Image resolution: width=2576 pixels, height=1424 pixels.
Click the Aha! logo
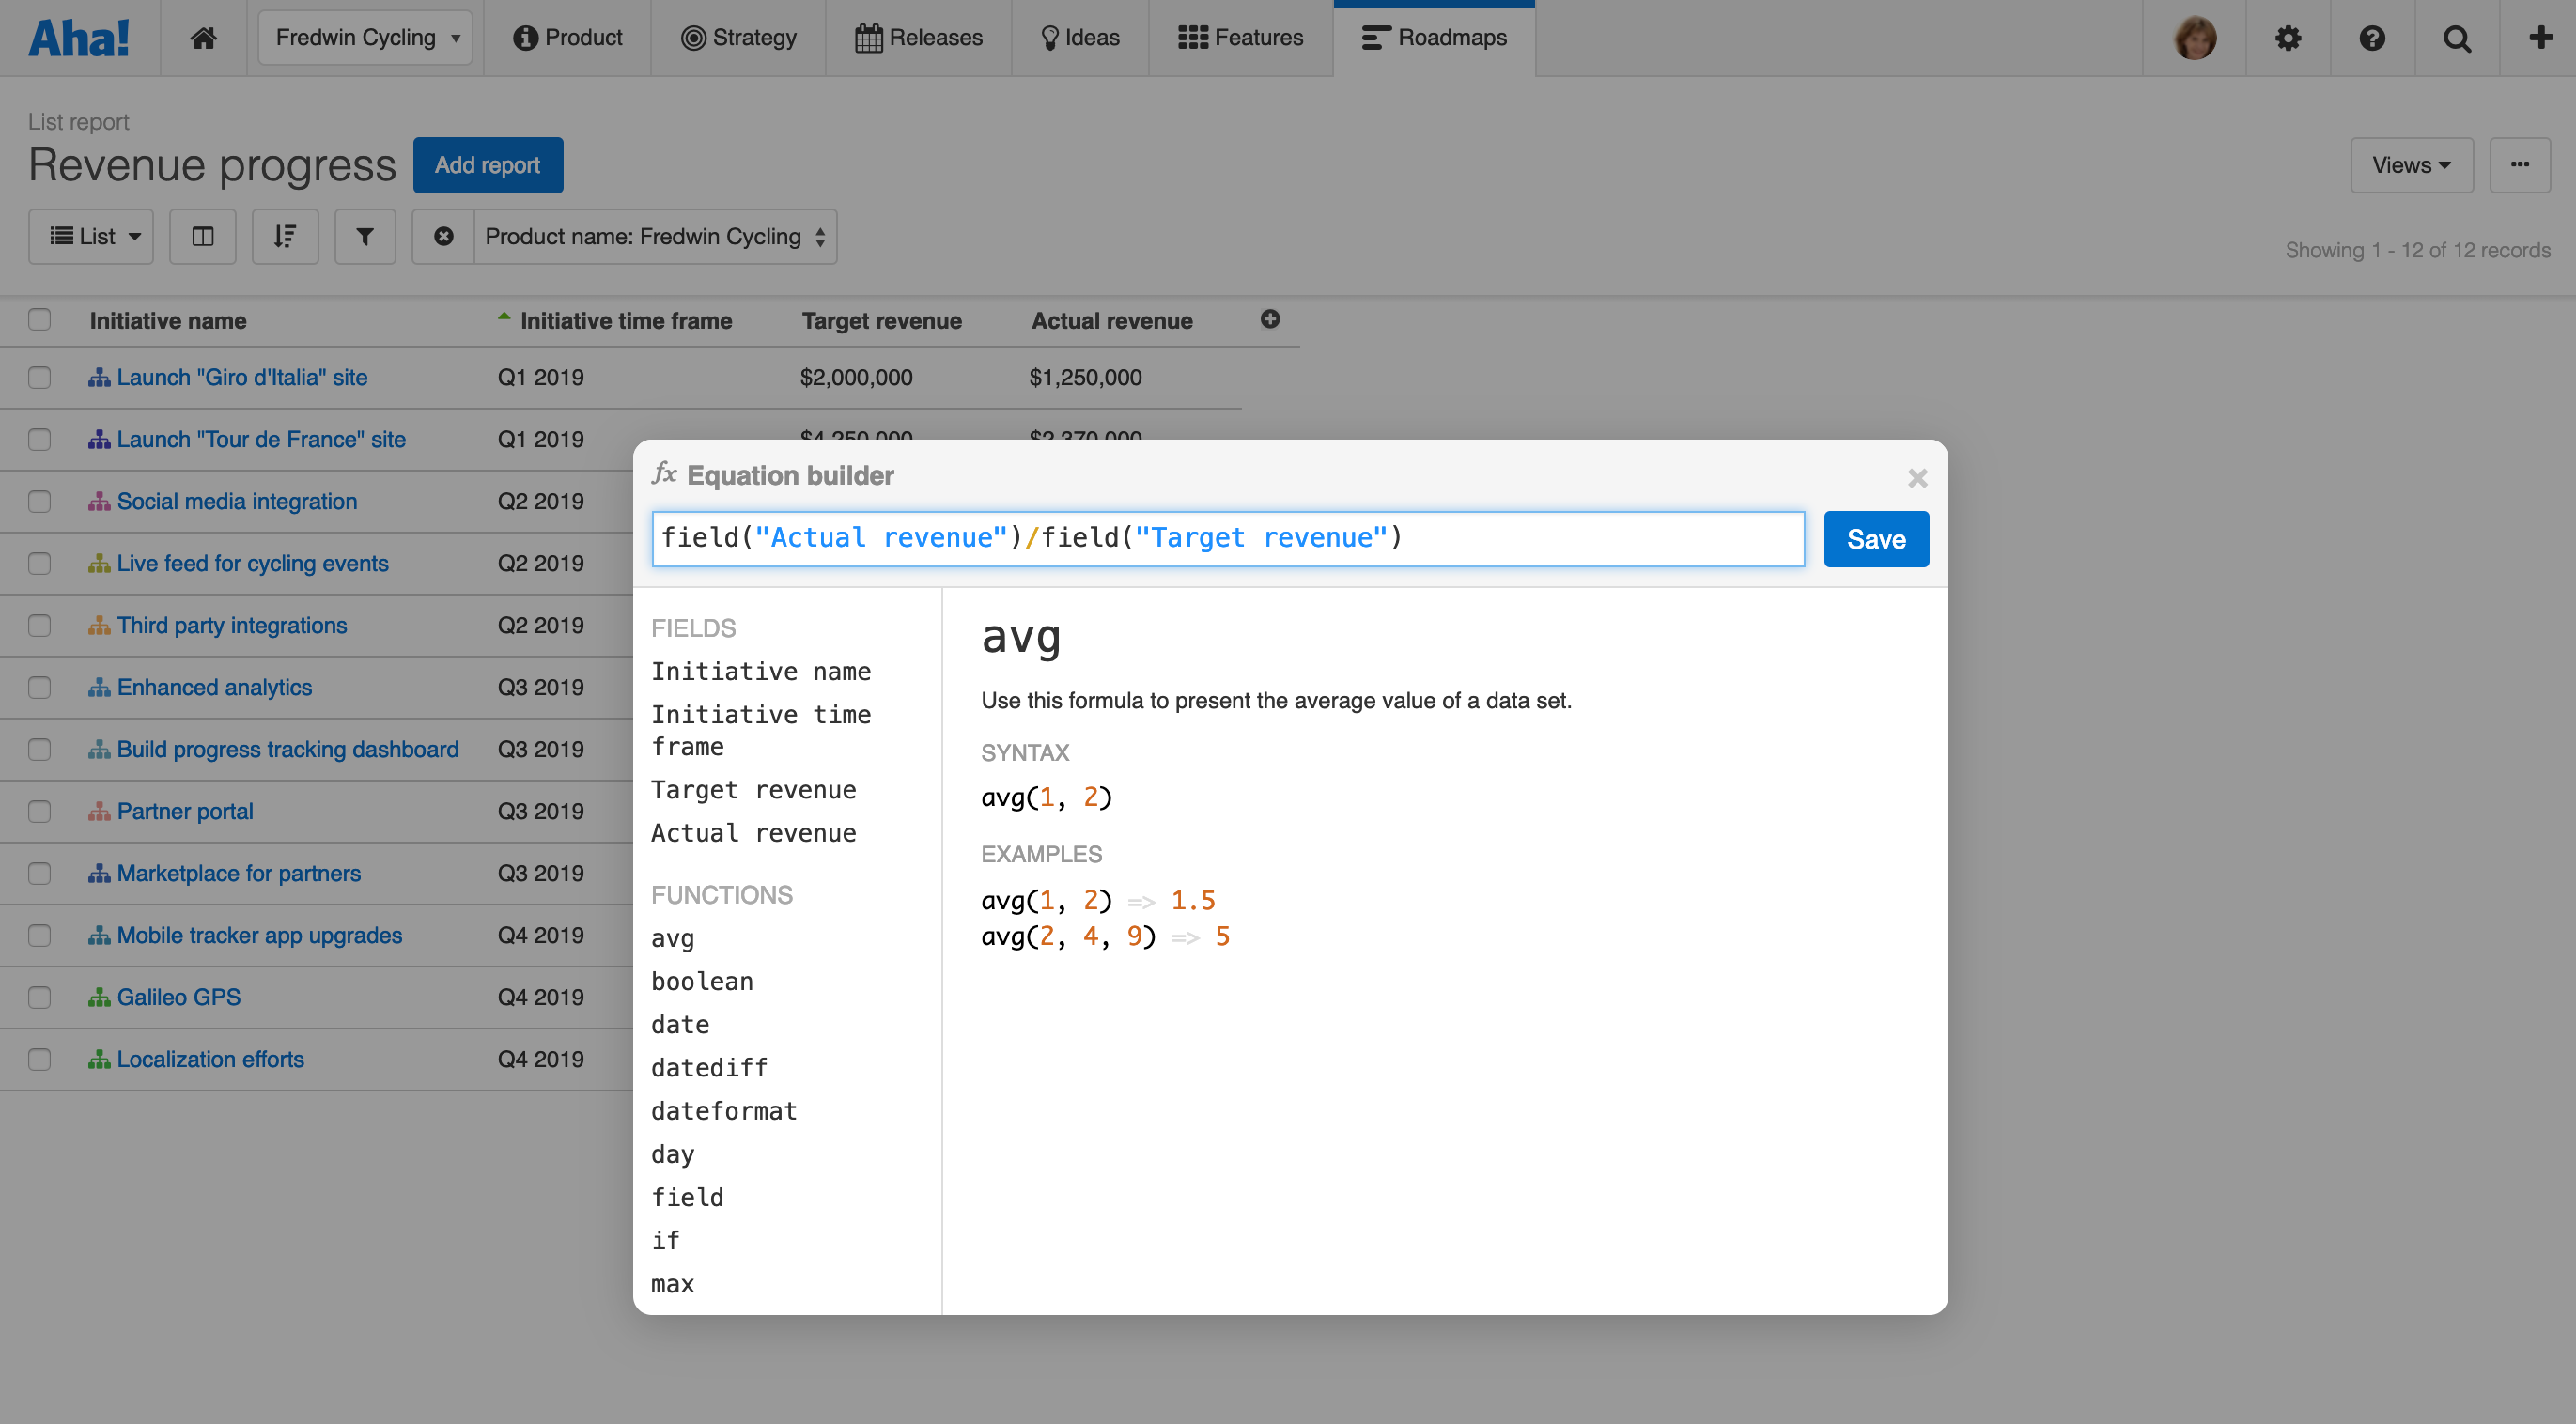(x=79, y=36)
